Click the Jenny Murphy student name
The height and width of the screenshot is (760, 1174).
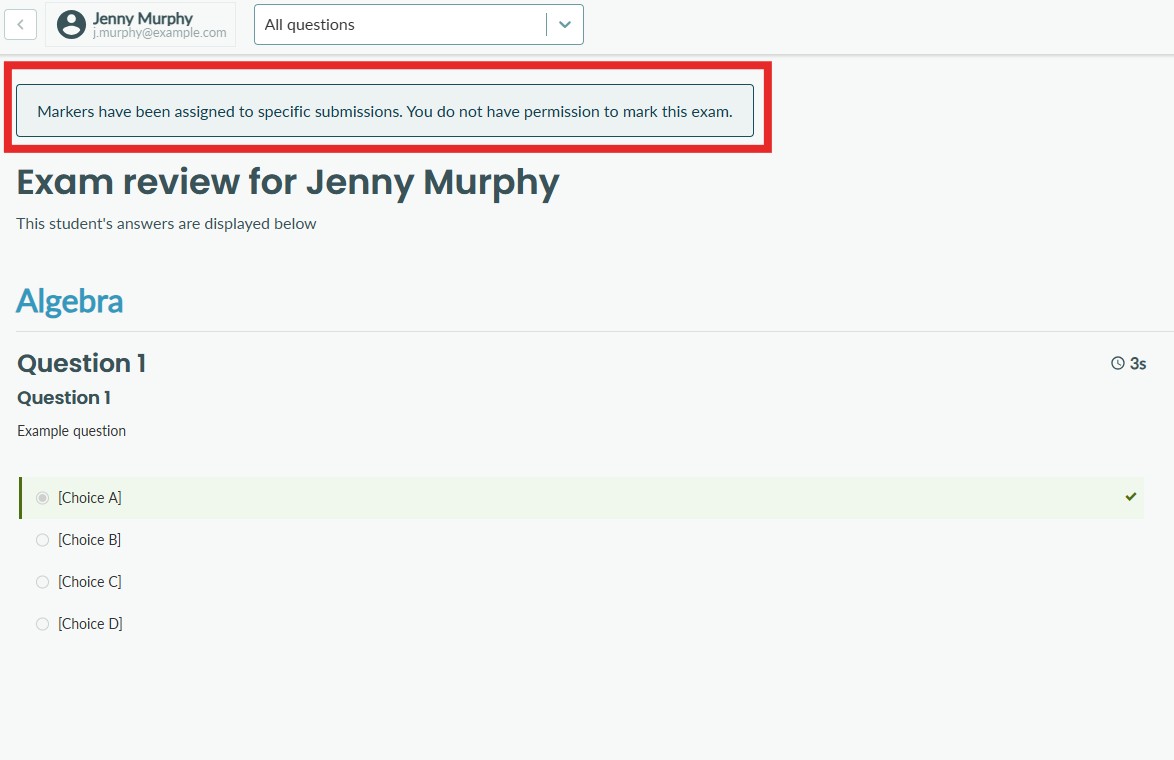tap(143, 18)
